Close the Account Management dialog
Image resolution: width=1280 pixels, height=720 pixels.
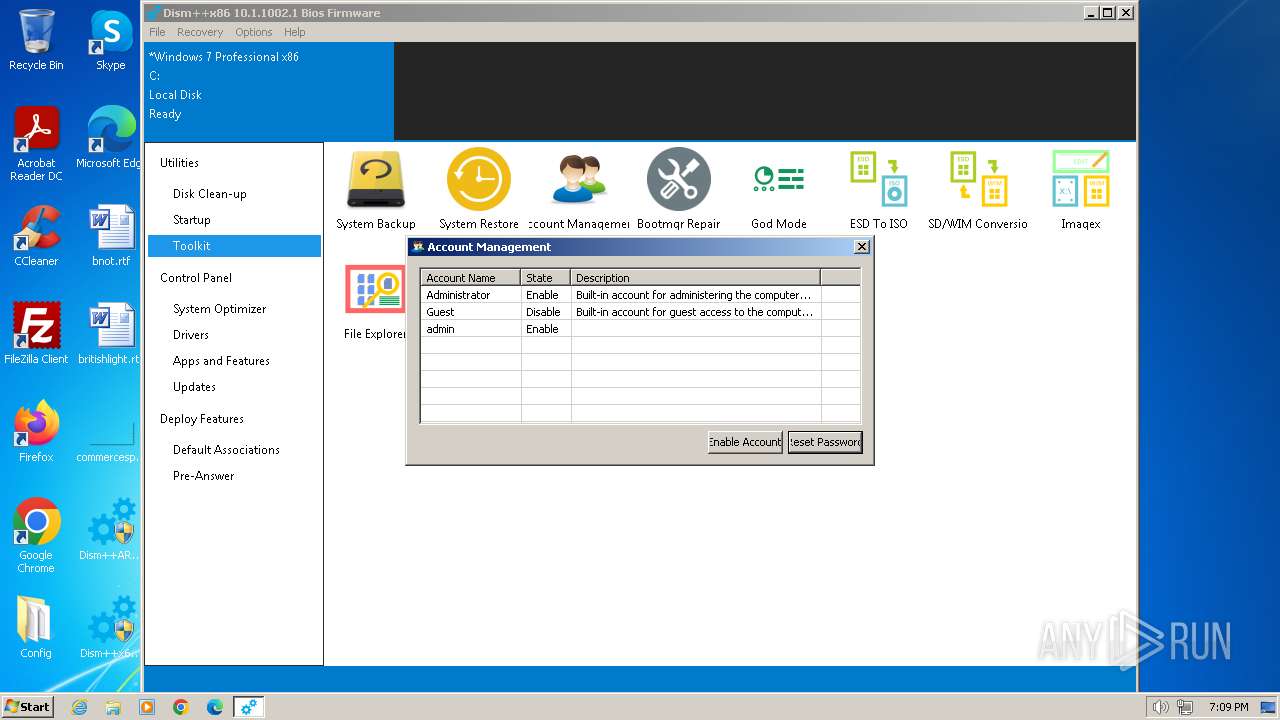click(x=862, y=247)
